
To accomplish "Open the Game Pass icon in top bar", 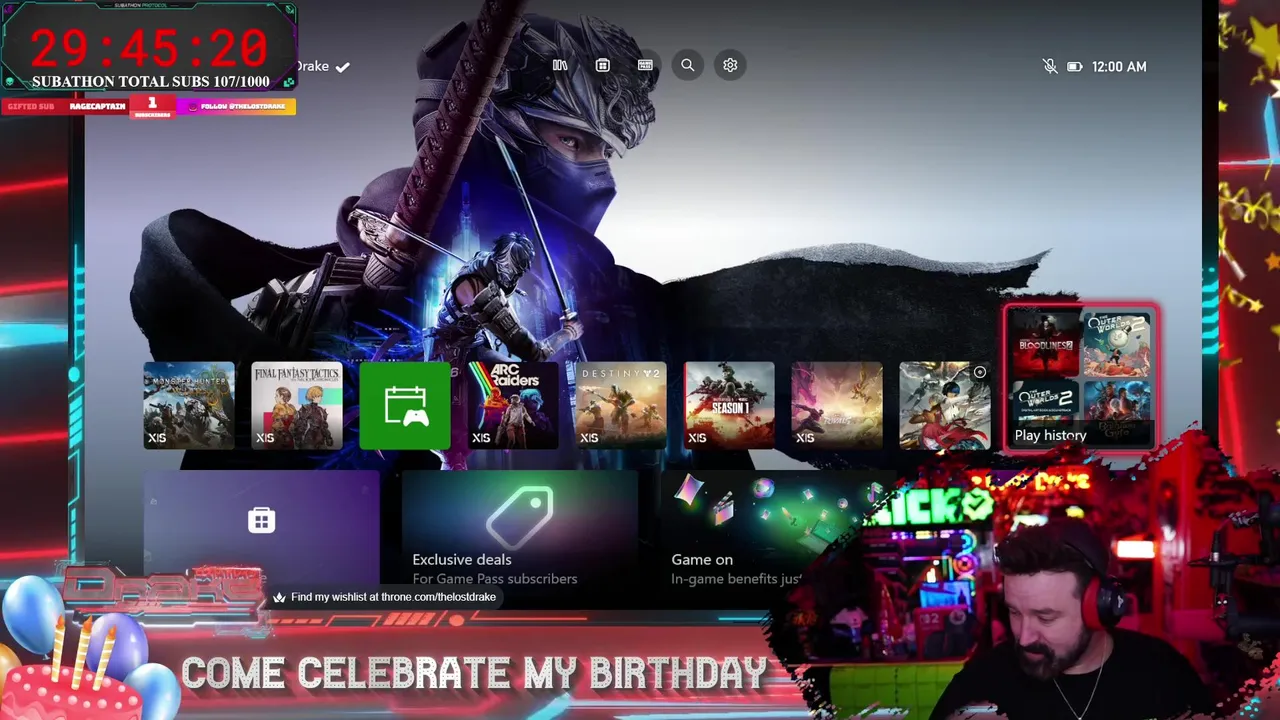I will pyautogui.click(x=645, y=65).
